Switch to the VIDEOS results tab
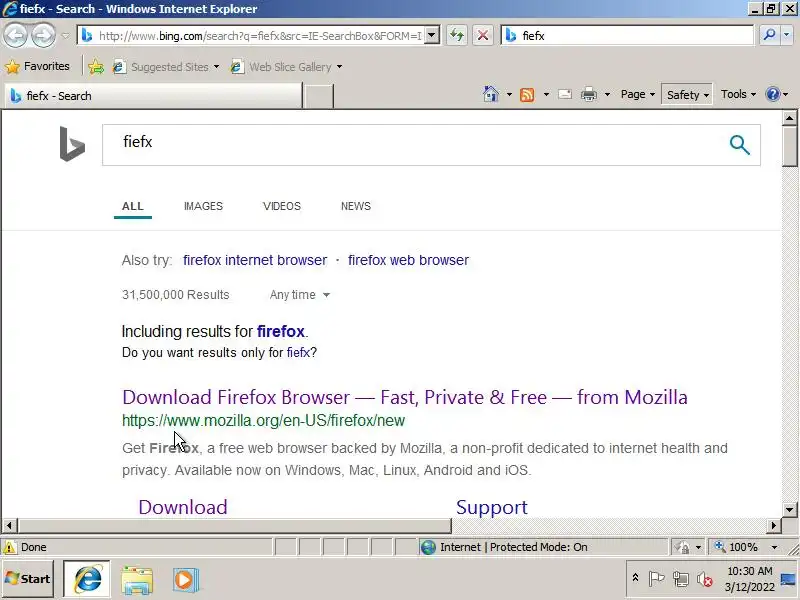The height and width of the screenshot is (600, 800). coord(282,206)
